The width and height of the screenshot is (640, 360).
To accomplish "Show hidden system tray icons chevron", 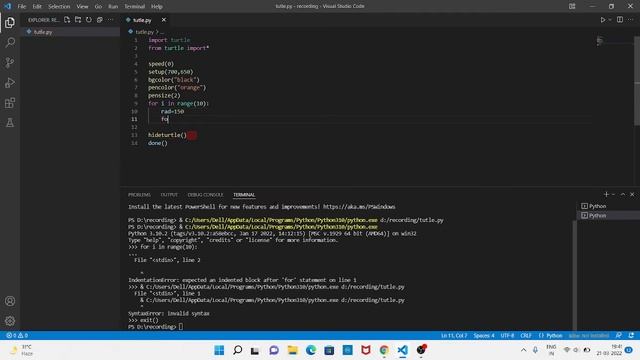I will pyautogui.click(x=523, y=350).
